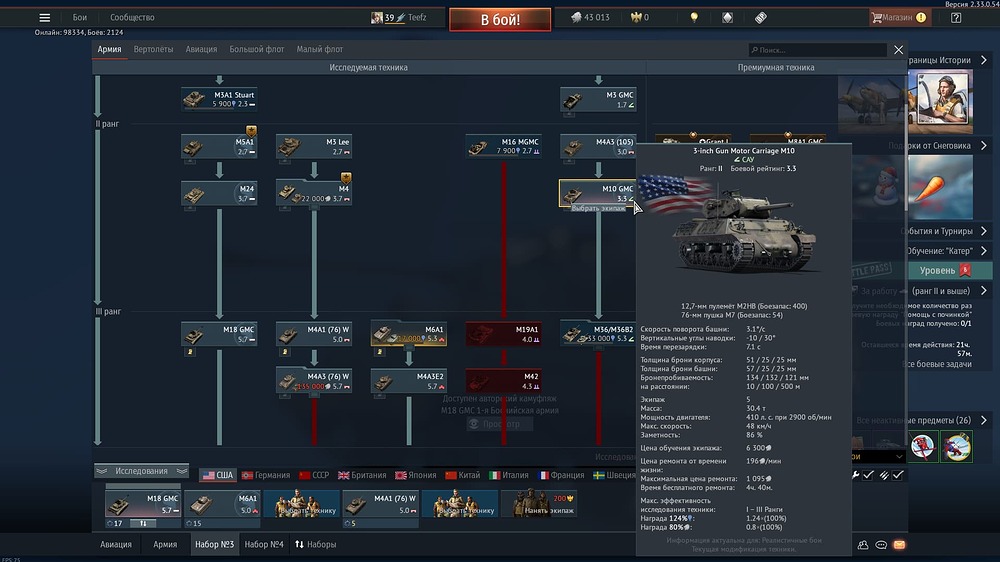Select the СССР nation tab
1000x562 pixels.
click(314, 475)
